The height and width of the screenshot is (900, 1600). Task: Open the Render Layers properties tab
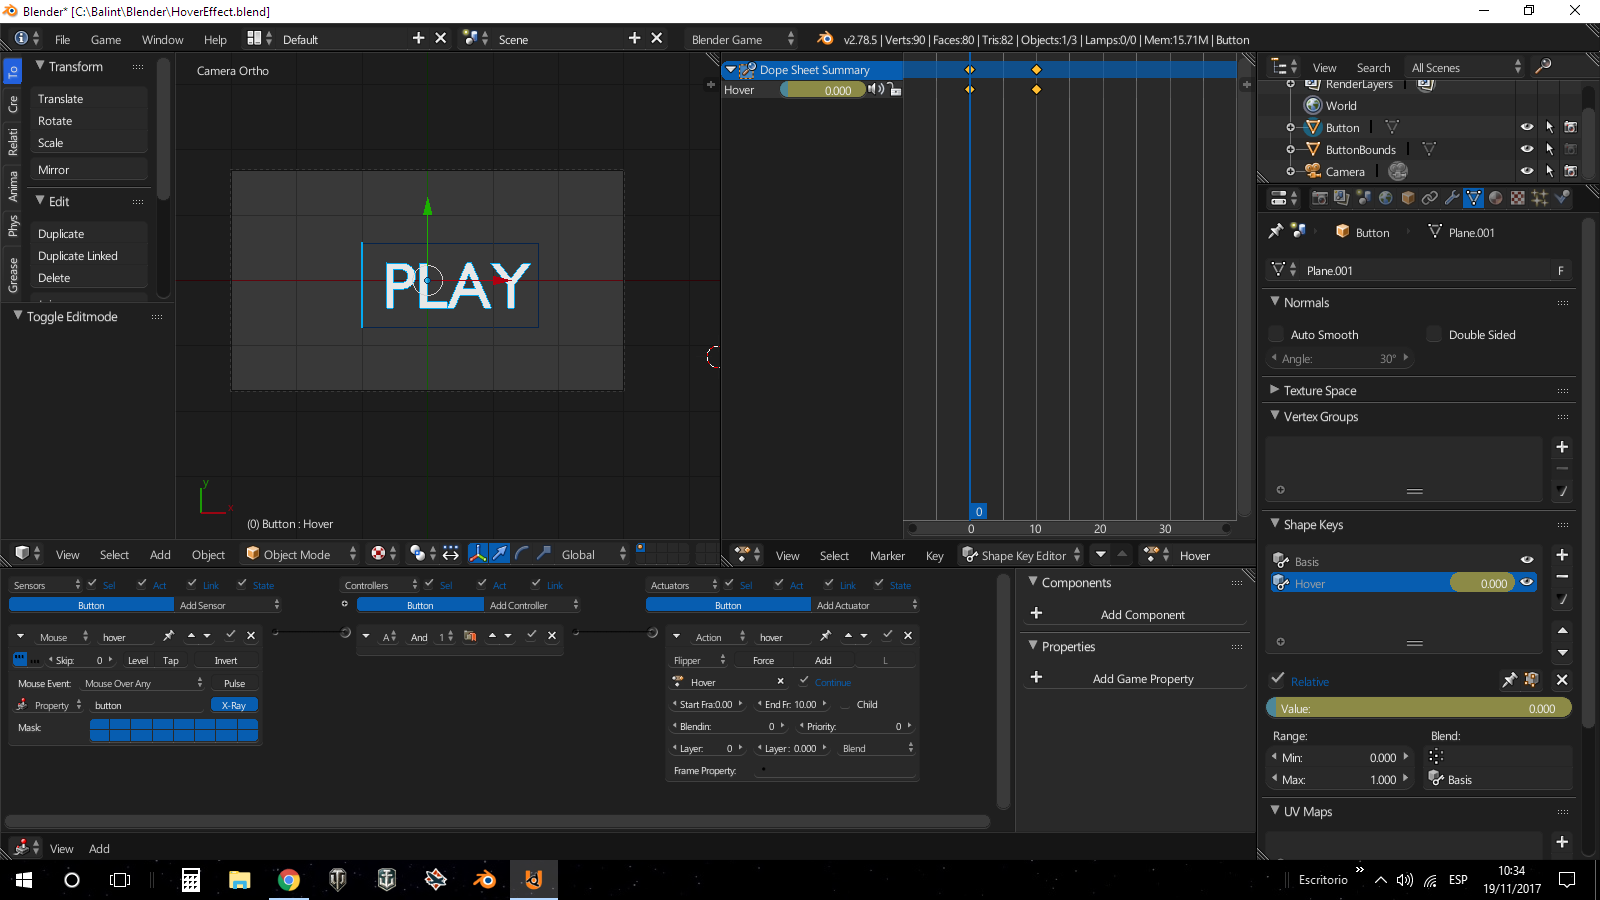click(1341, 198)
